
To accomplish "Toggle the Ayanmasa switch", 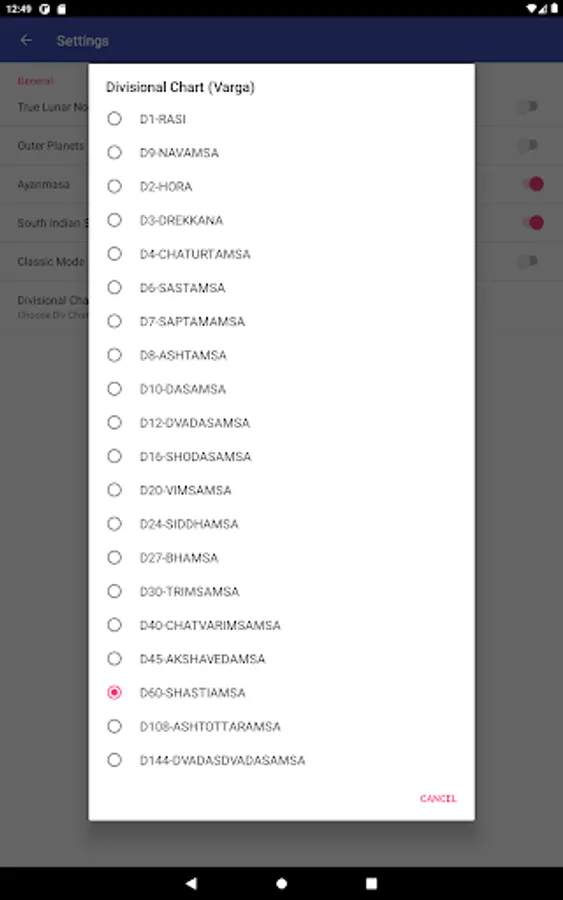I will pos(531,184).
